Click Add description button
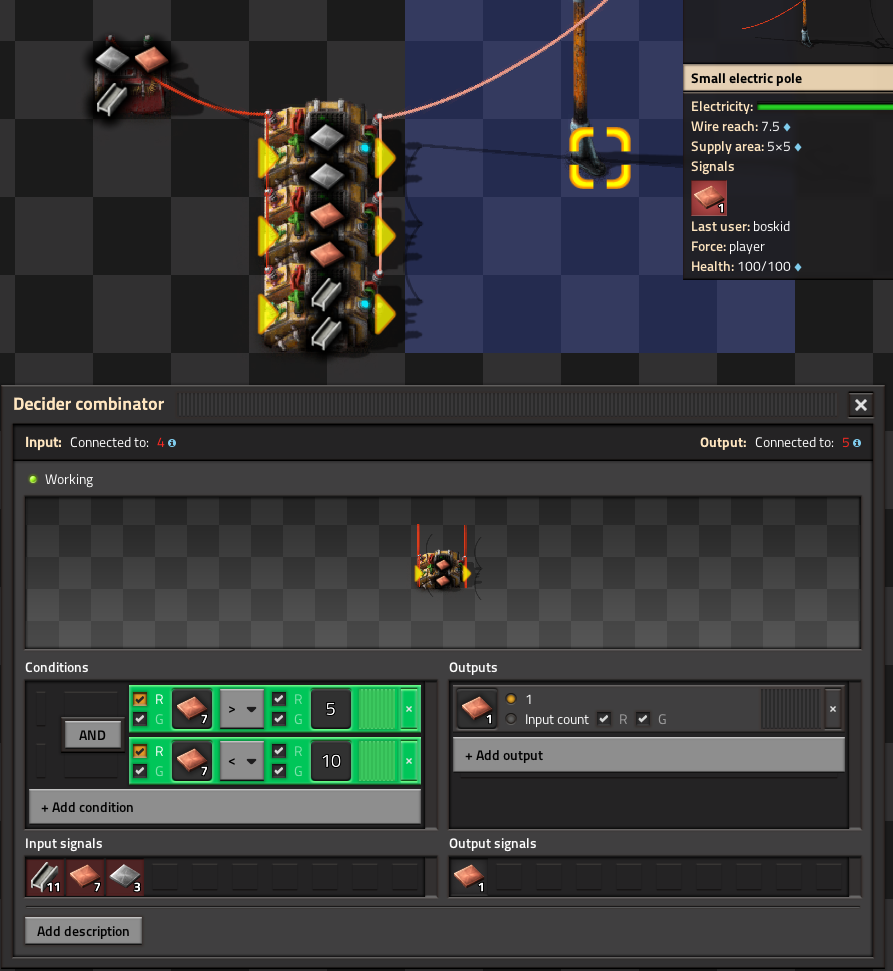893x971 pixels. [x=83, y=931]
